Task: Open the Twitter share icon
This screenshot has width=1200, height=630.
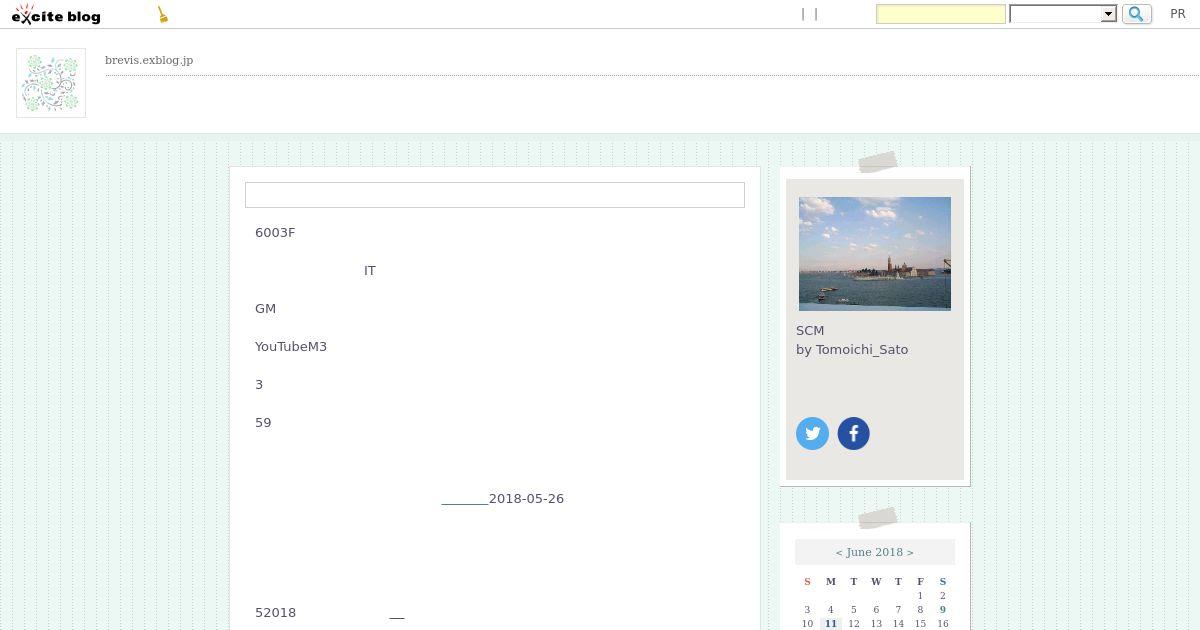Action: coord(812,433)
